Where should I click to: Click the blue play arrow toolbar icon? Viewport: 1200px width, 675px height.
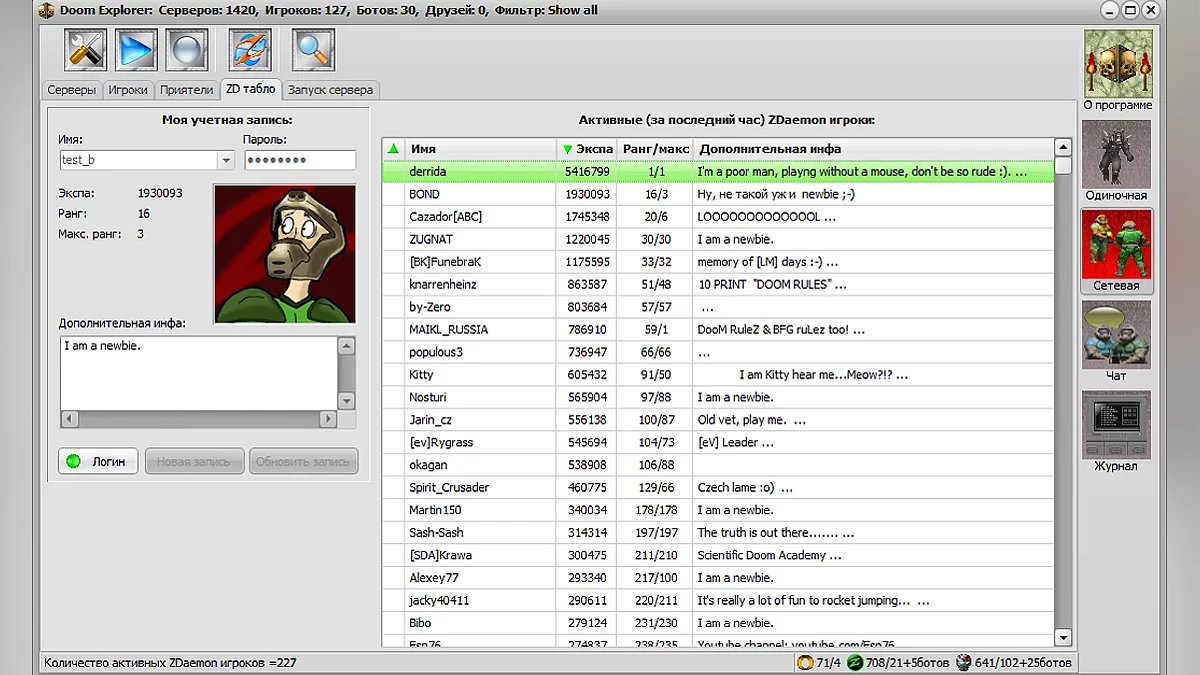pyautogui.click(x=136, y=49)
